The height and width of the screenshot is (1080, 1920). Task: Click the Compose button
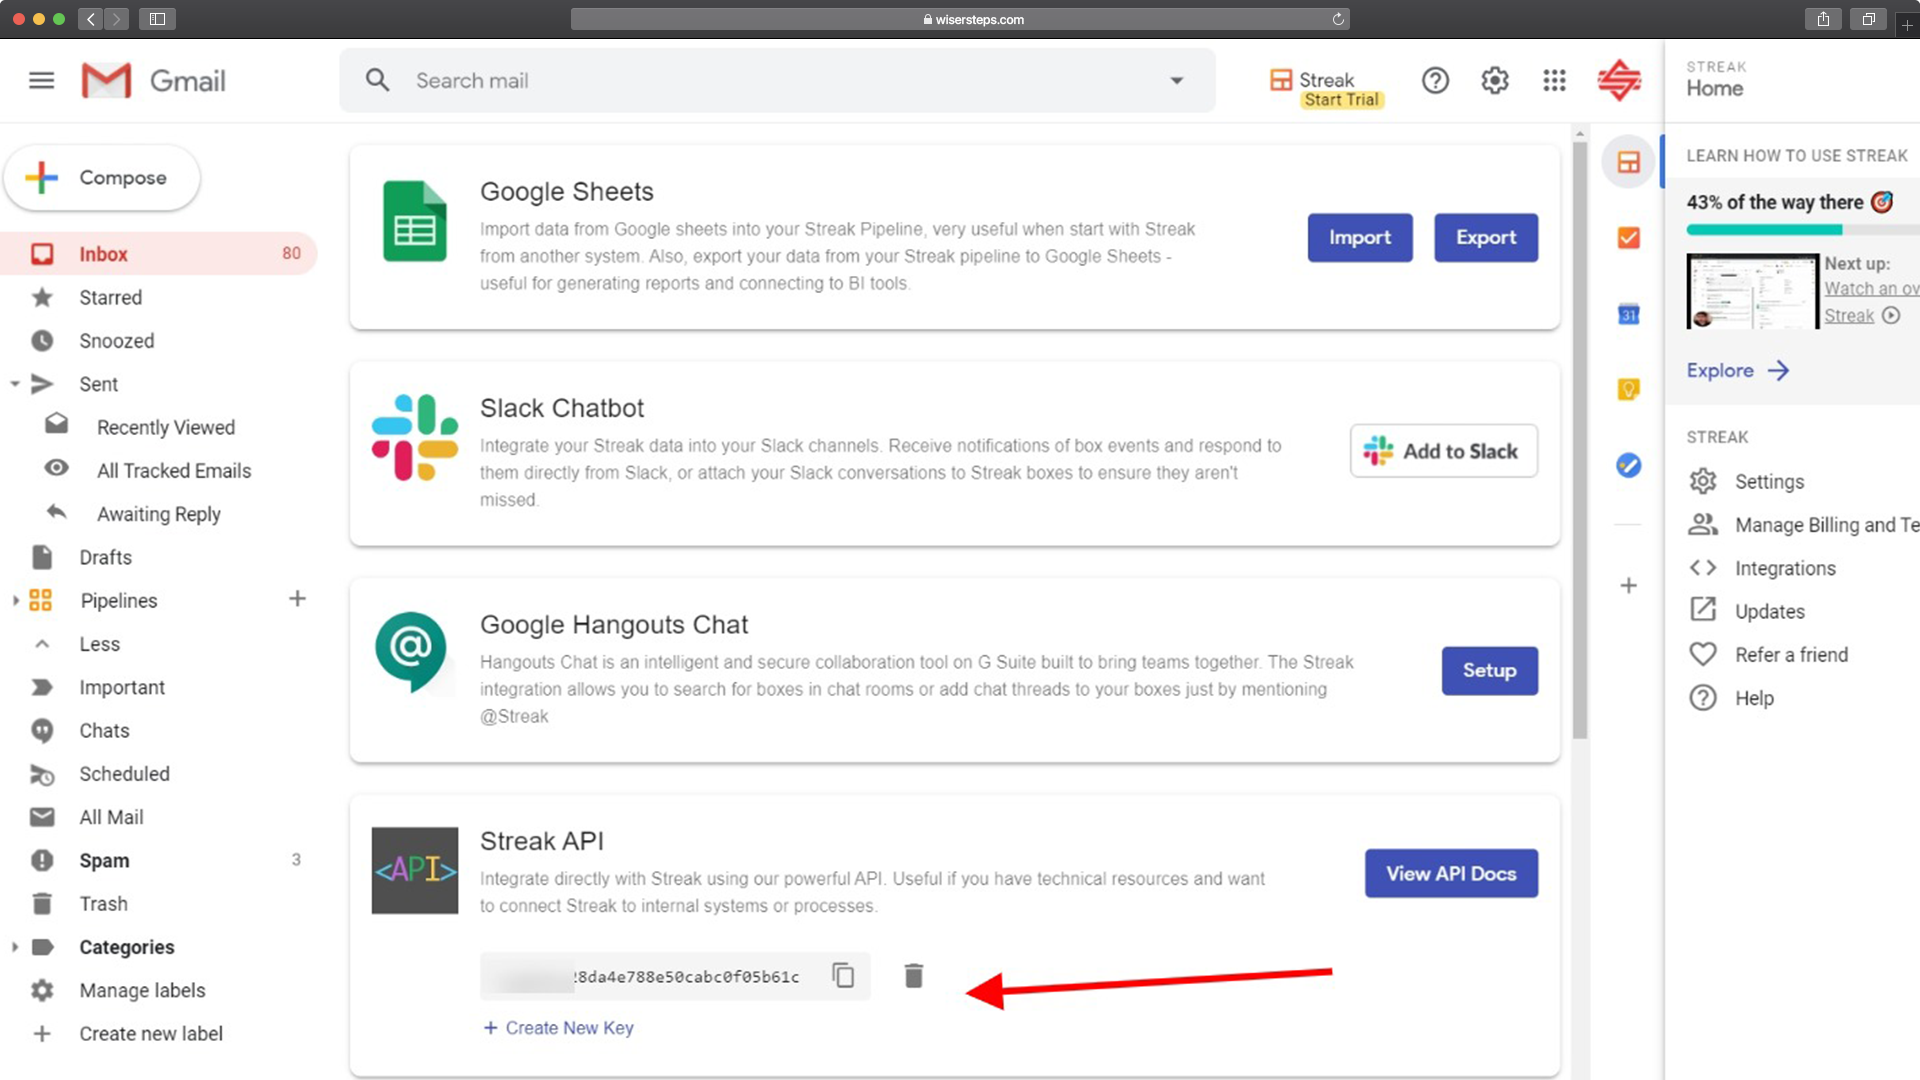point(101,178)
